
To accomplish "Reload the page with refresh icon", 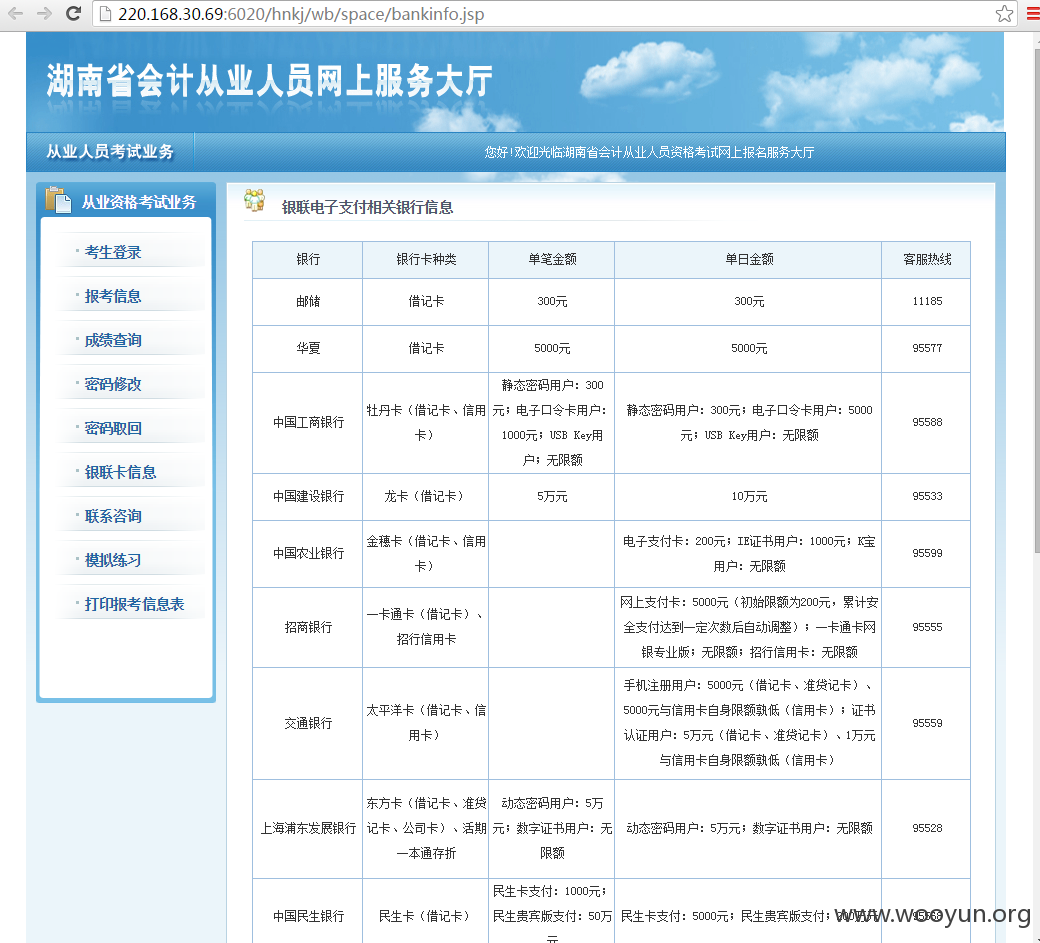I will pyautogui.click(x=74, y=13).
